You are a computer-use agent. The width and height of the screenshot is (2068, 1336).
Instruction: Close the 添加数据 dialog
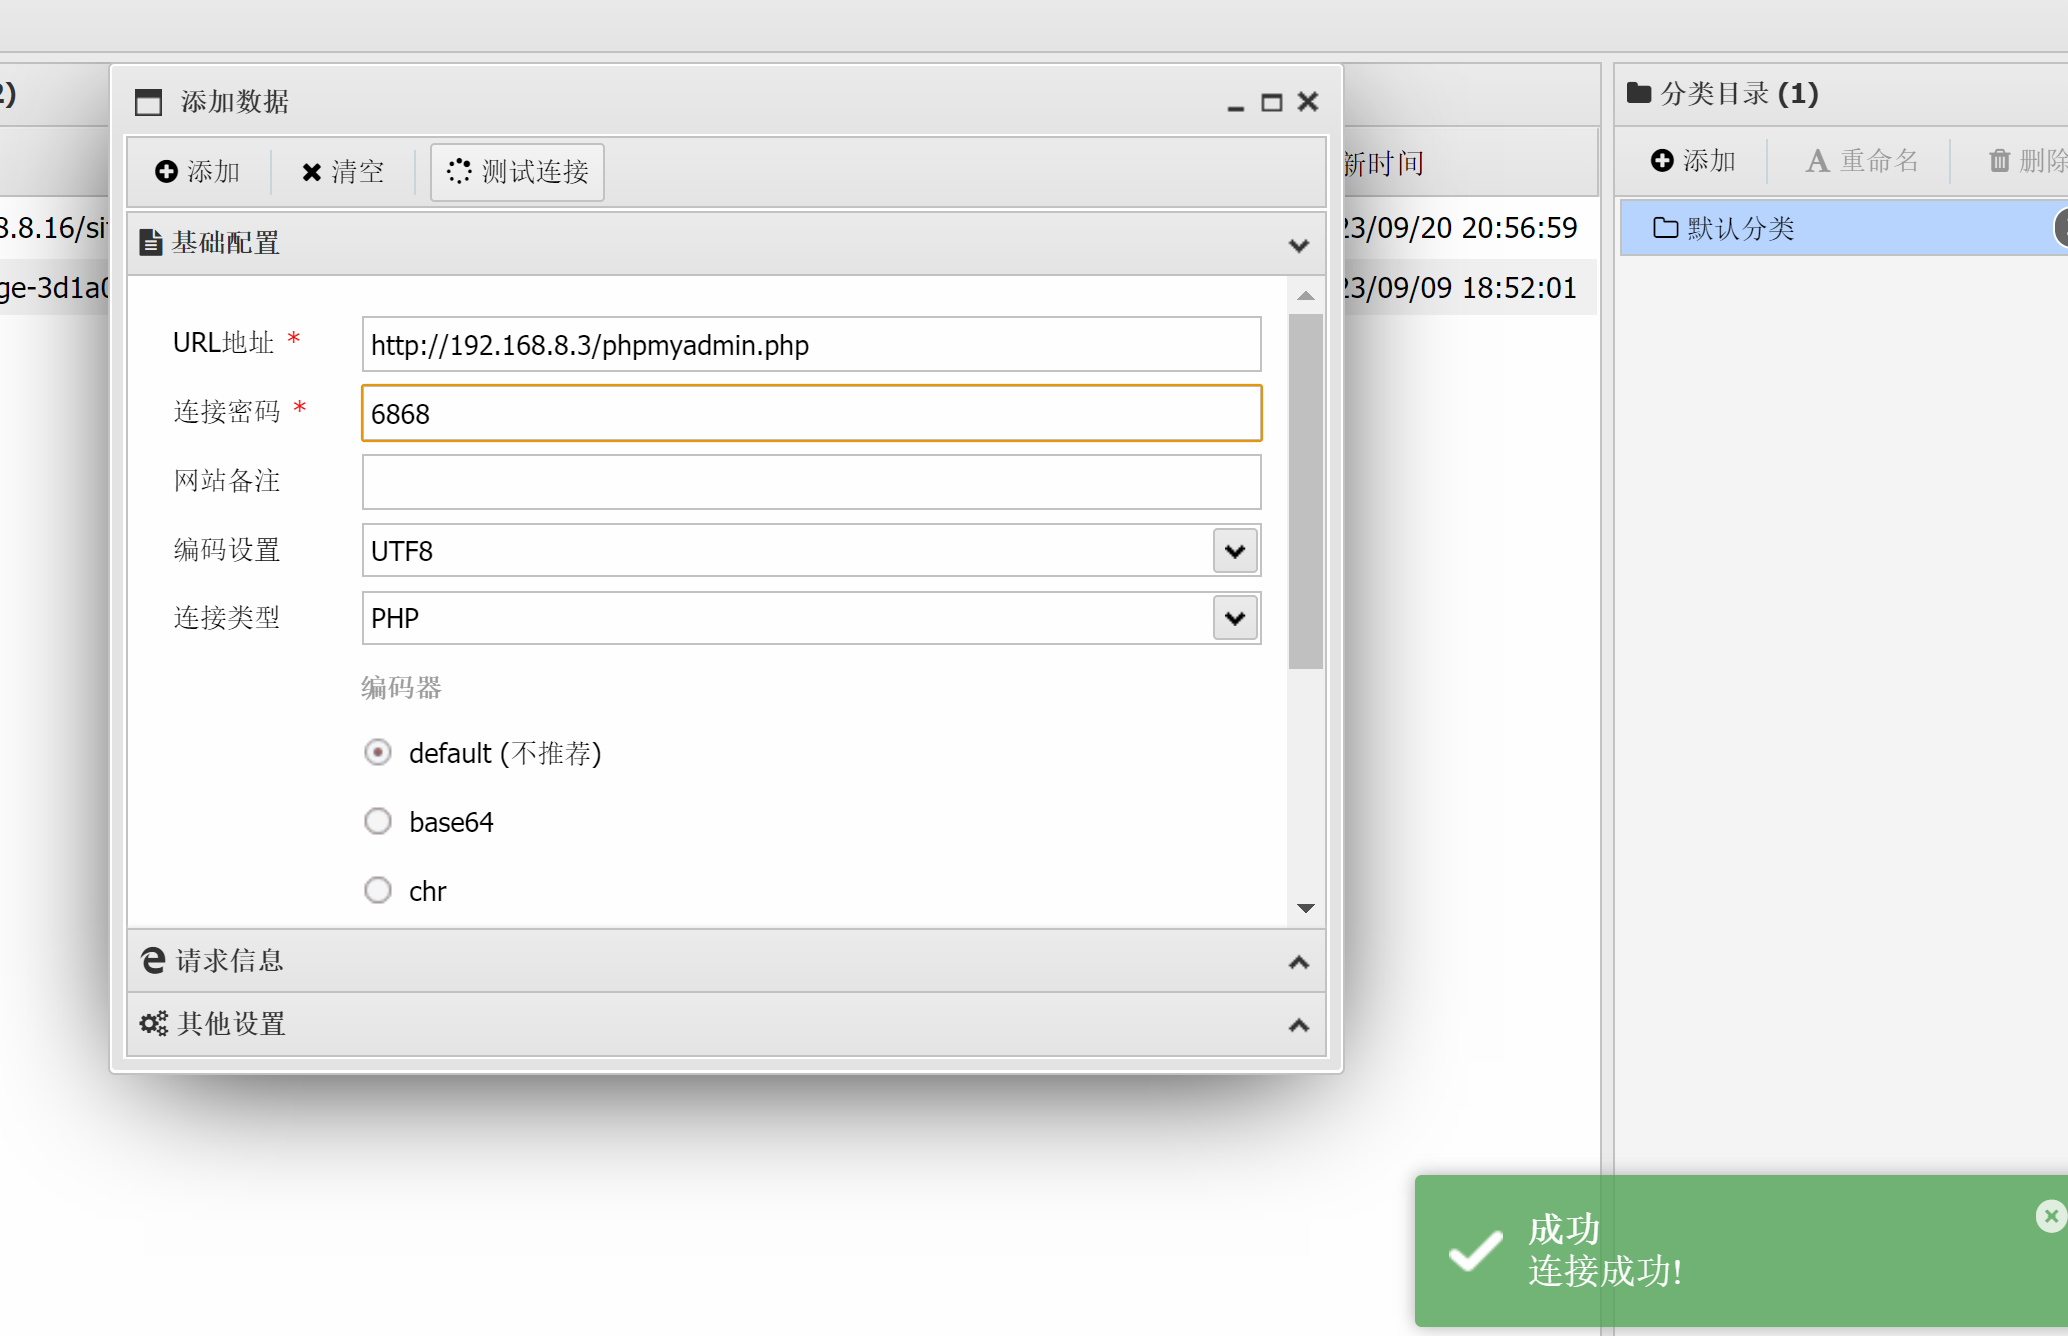point(1307,102)
